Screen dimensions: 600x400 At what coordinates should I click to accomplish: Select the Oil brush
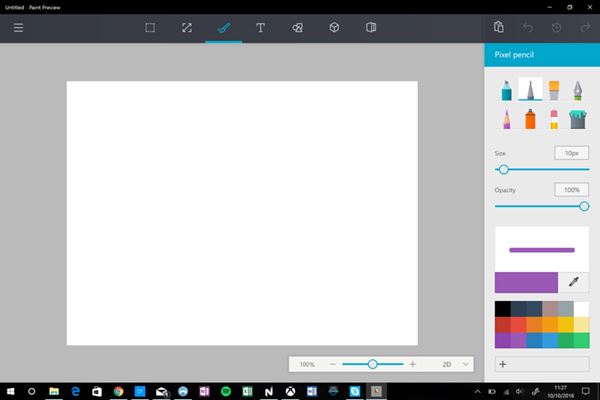tap(554, 90)
